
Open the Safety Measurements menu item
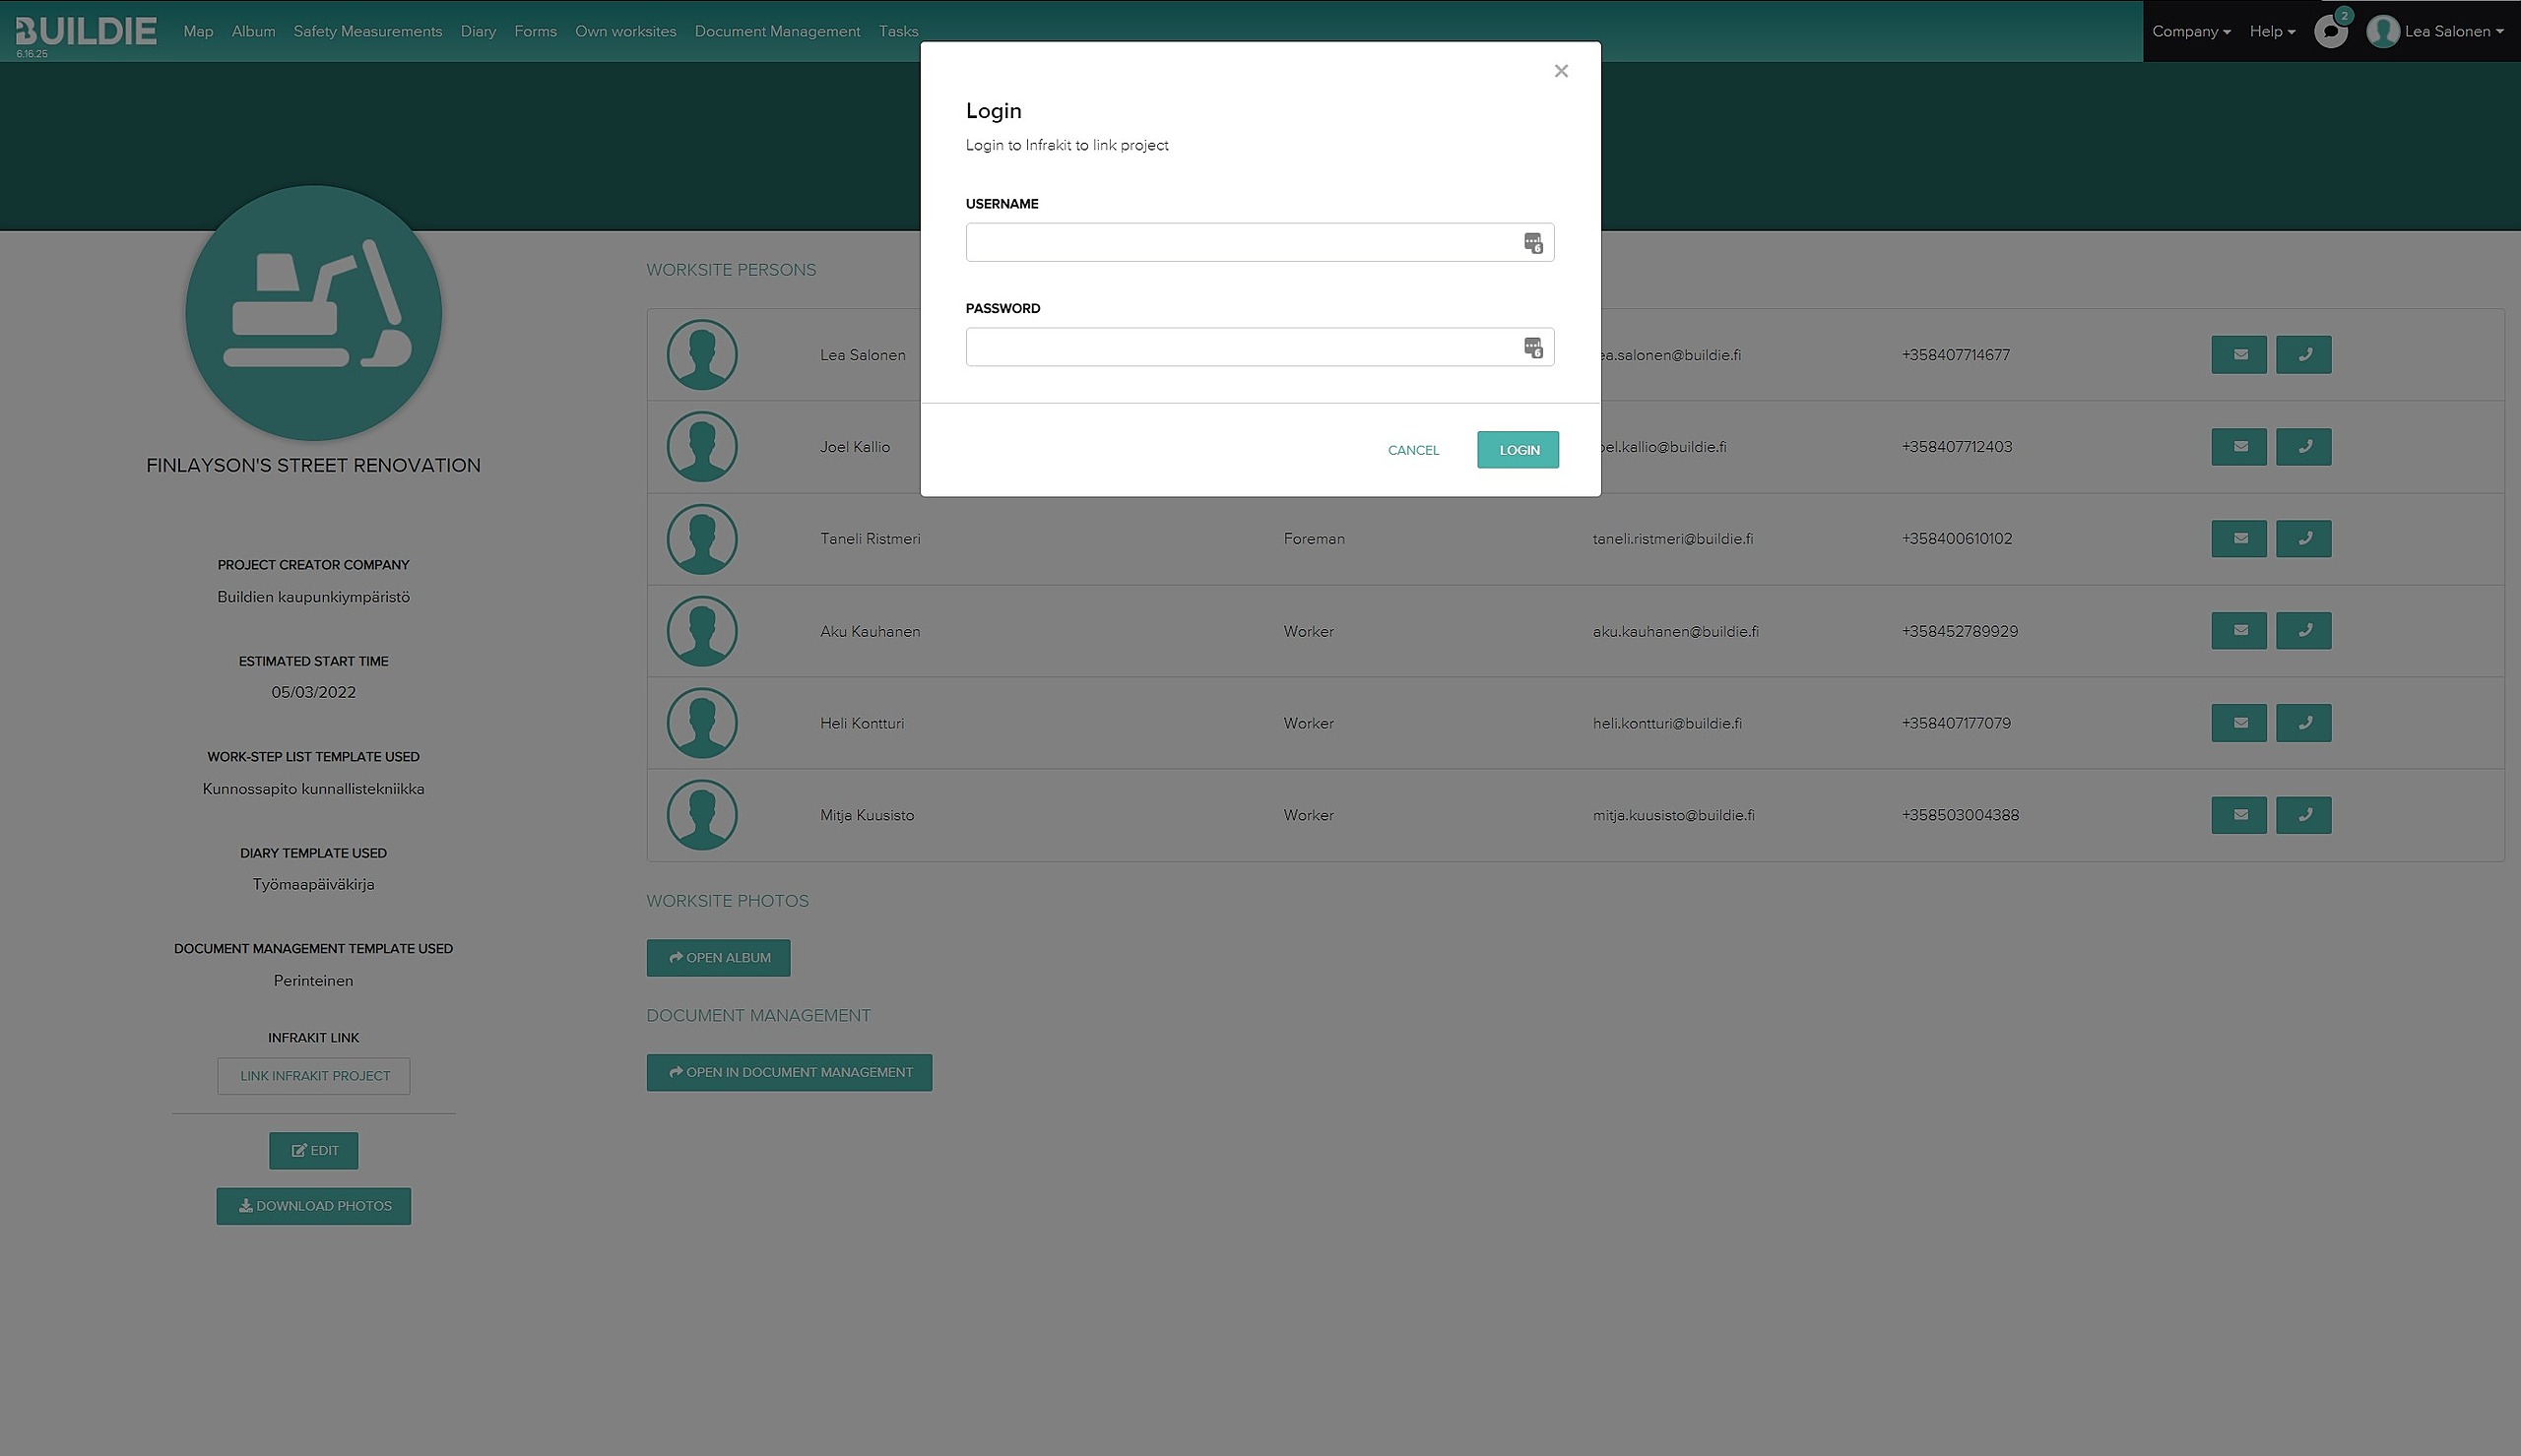click(367, 31)
